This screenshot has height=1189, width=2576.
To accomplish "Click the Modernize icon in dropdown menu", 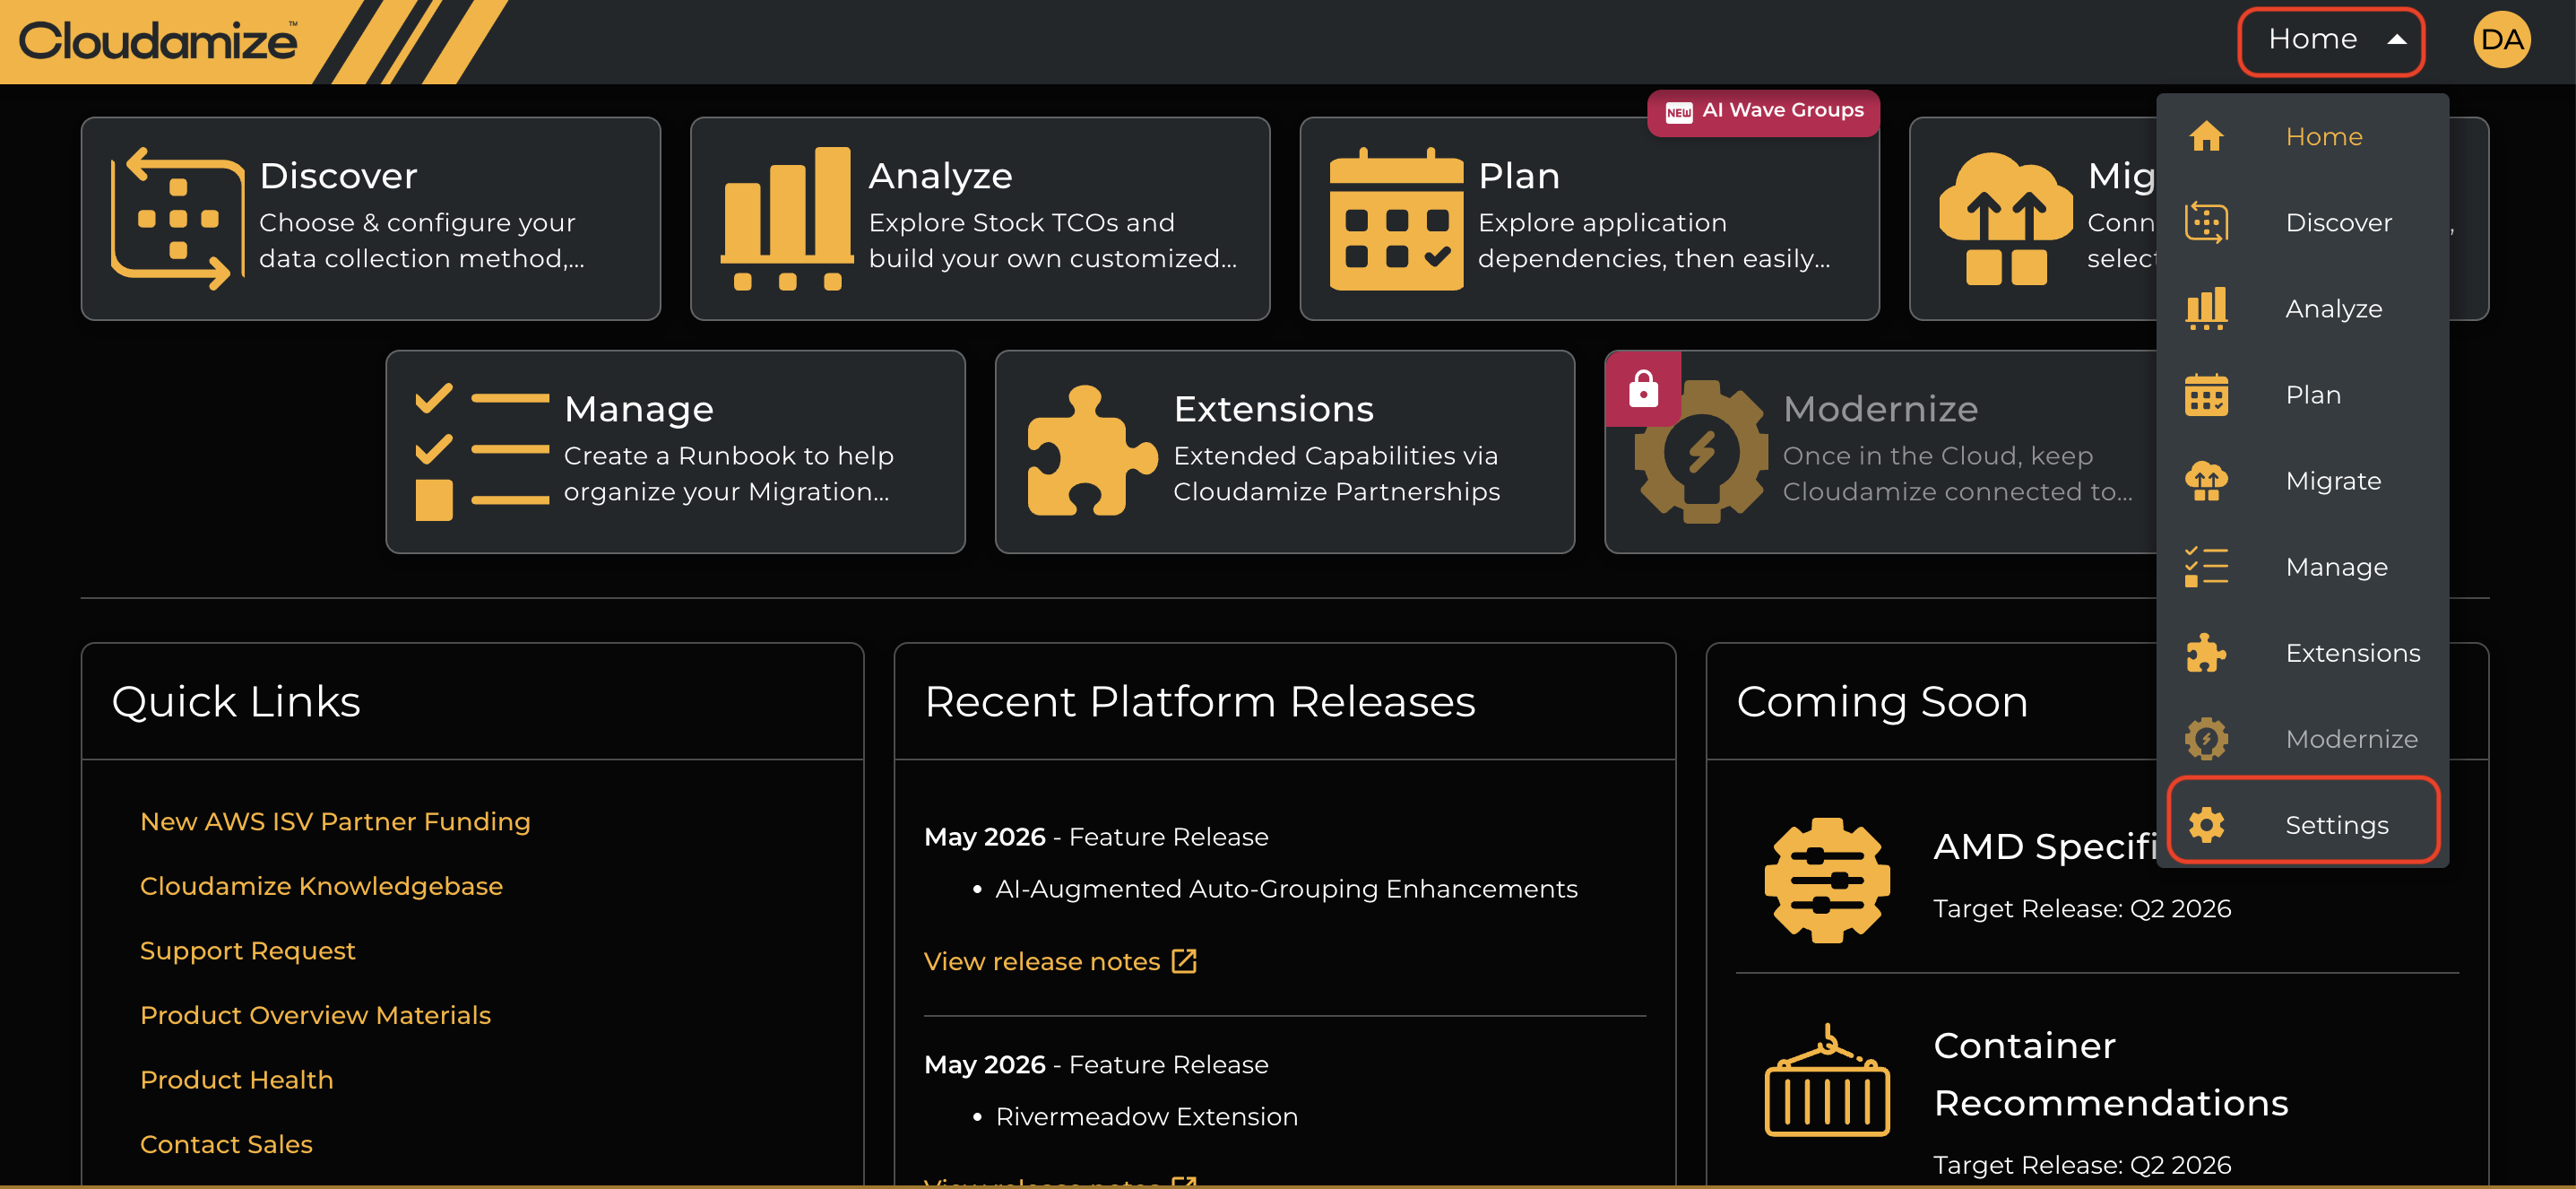I will coord(2206,738).
